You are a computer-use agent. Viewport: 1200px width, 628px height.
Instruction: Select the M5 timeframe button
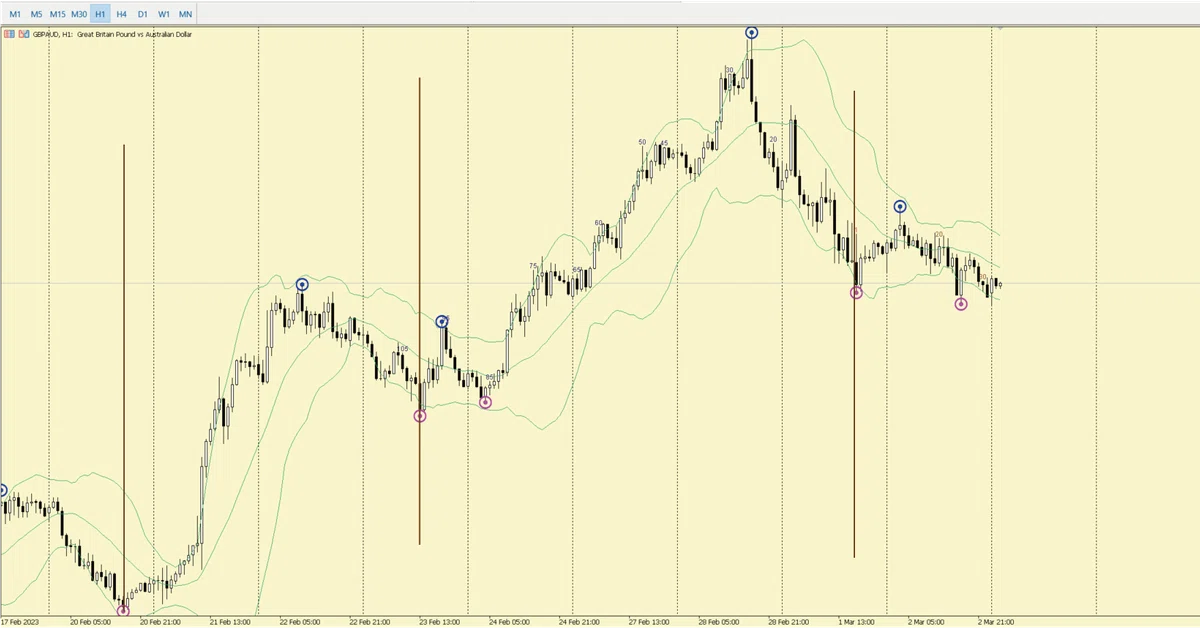click(36, 14)
